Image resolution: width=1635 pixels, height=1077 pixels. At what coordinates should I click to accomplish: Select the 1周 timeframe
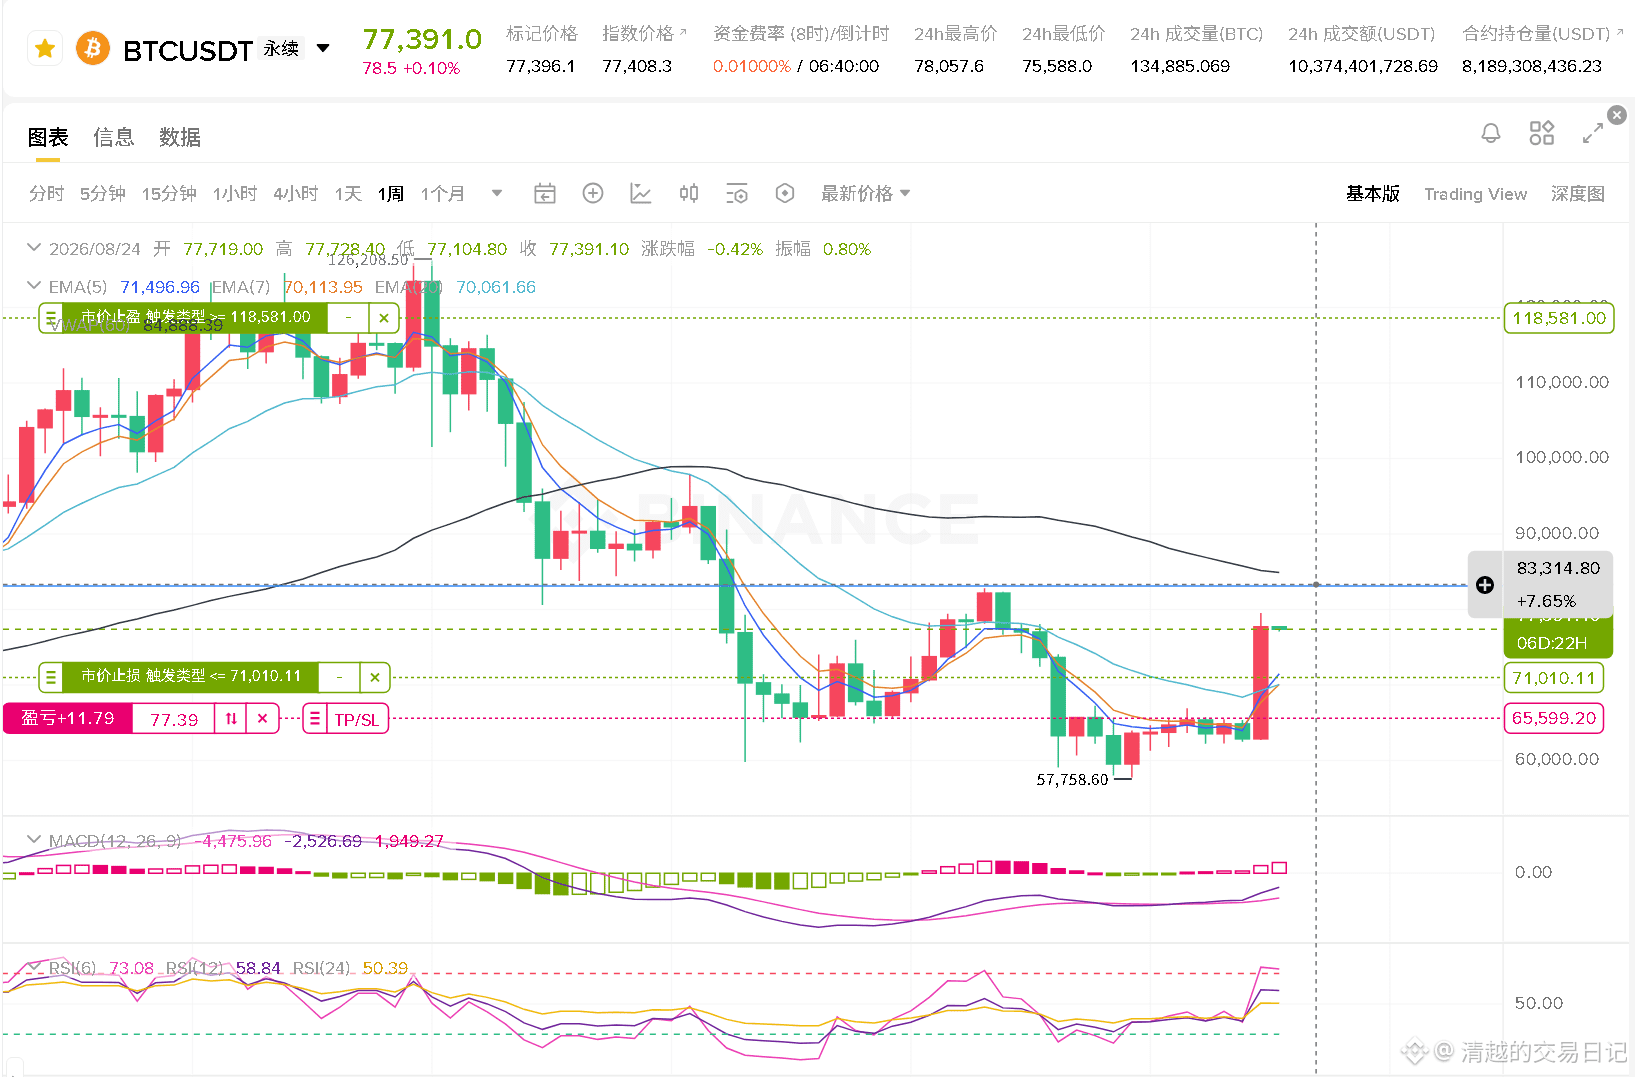(x=391, y=193)
